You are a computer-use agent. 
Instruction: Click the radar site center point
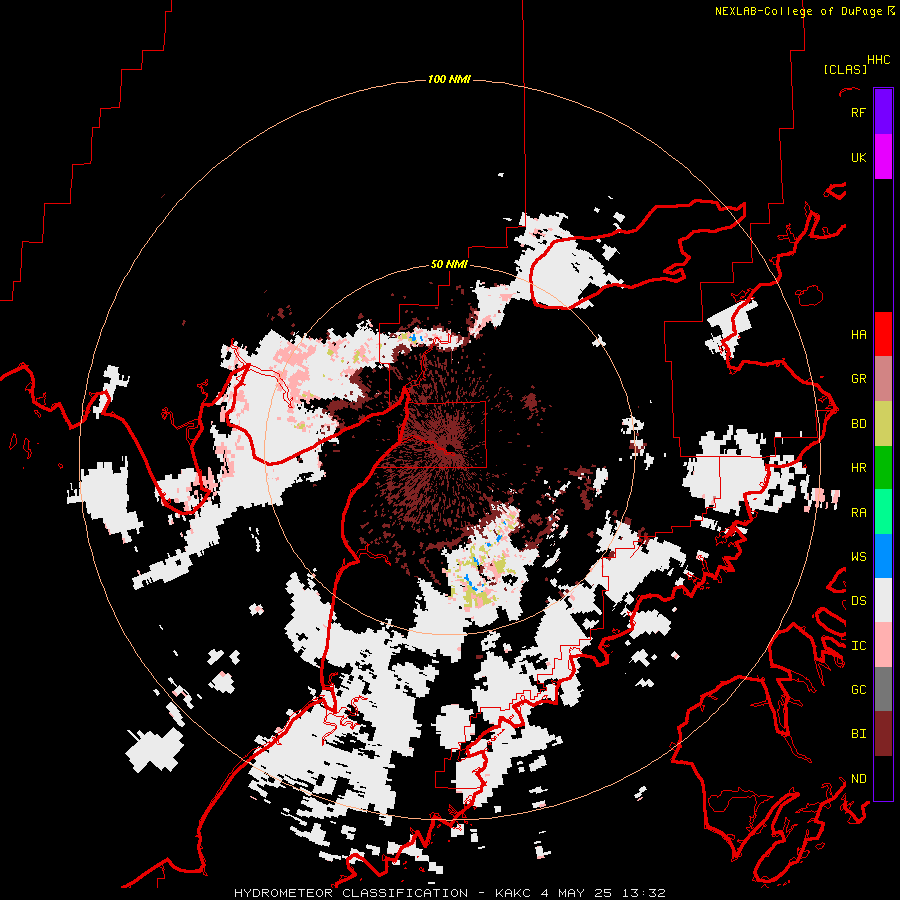click(451, 448)
